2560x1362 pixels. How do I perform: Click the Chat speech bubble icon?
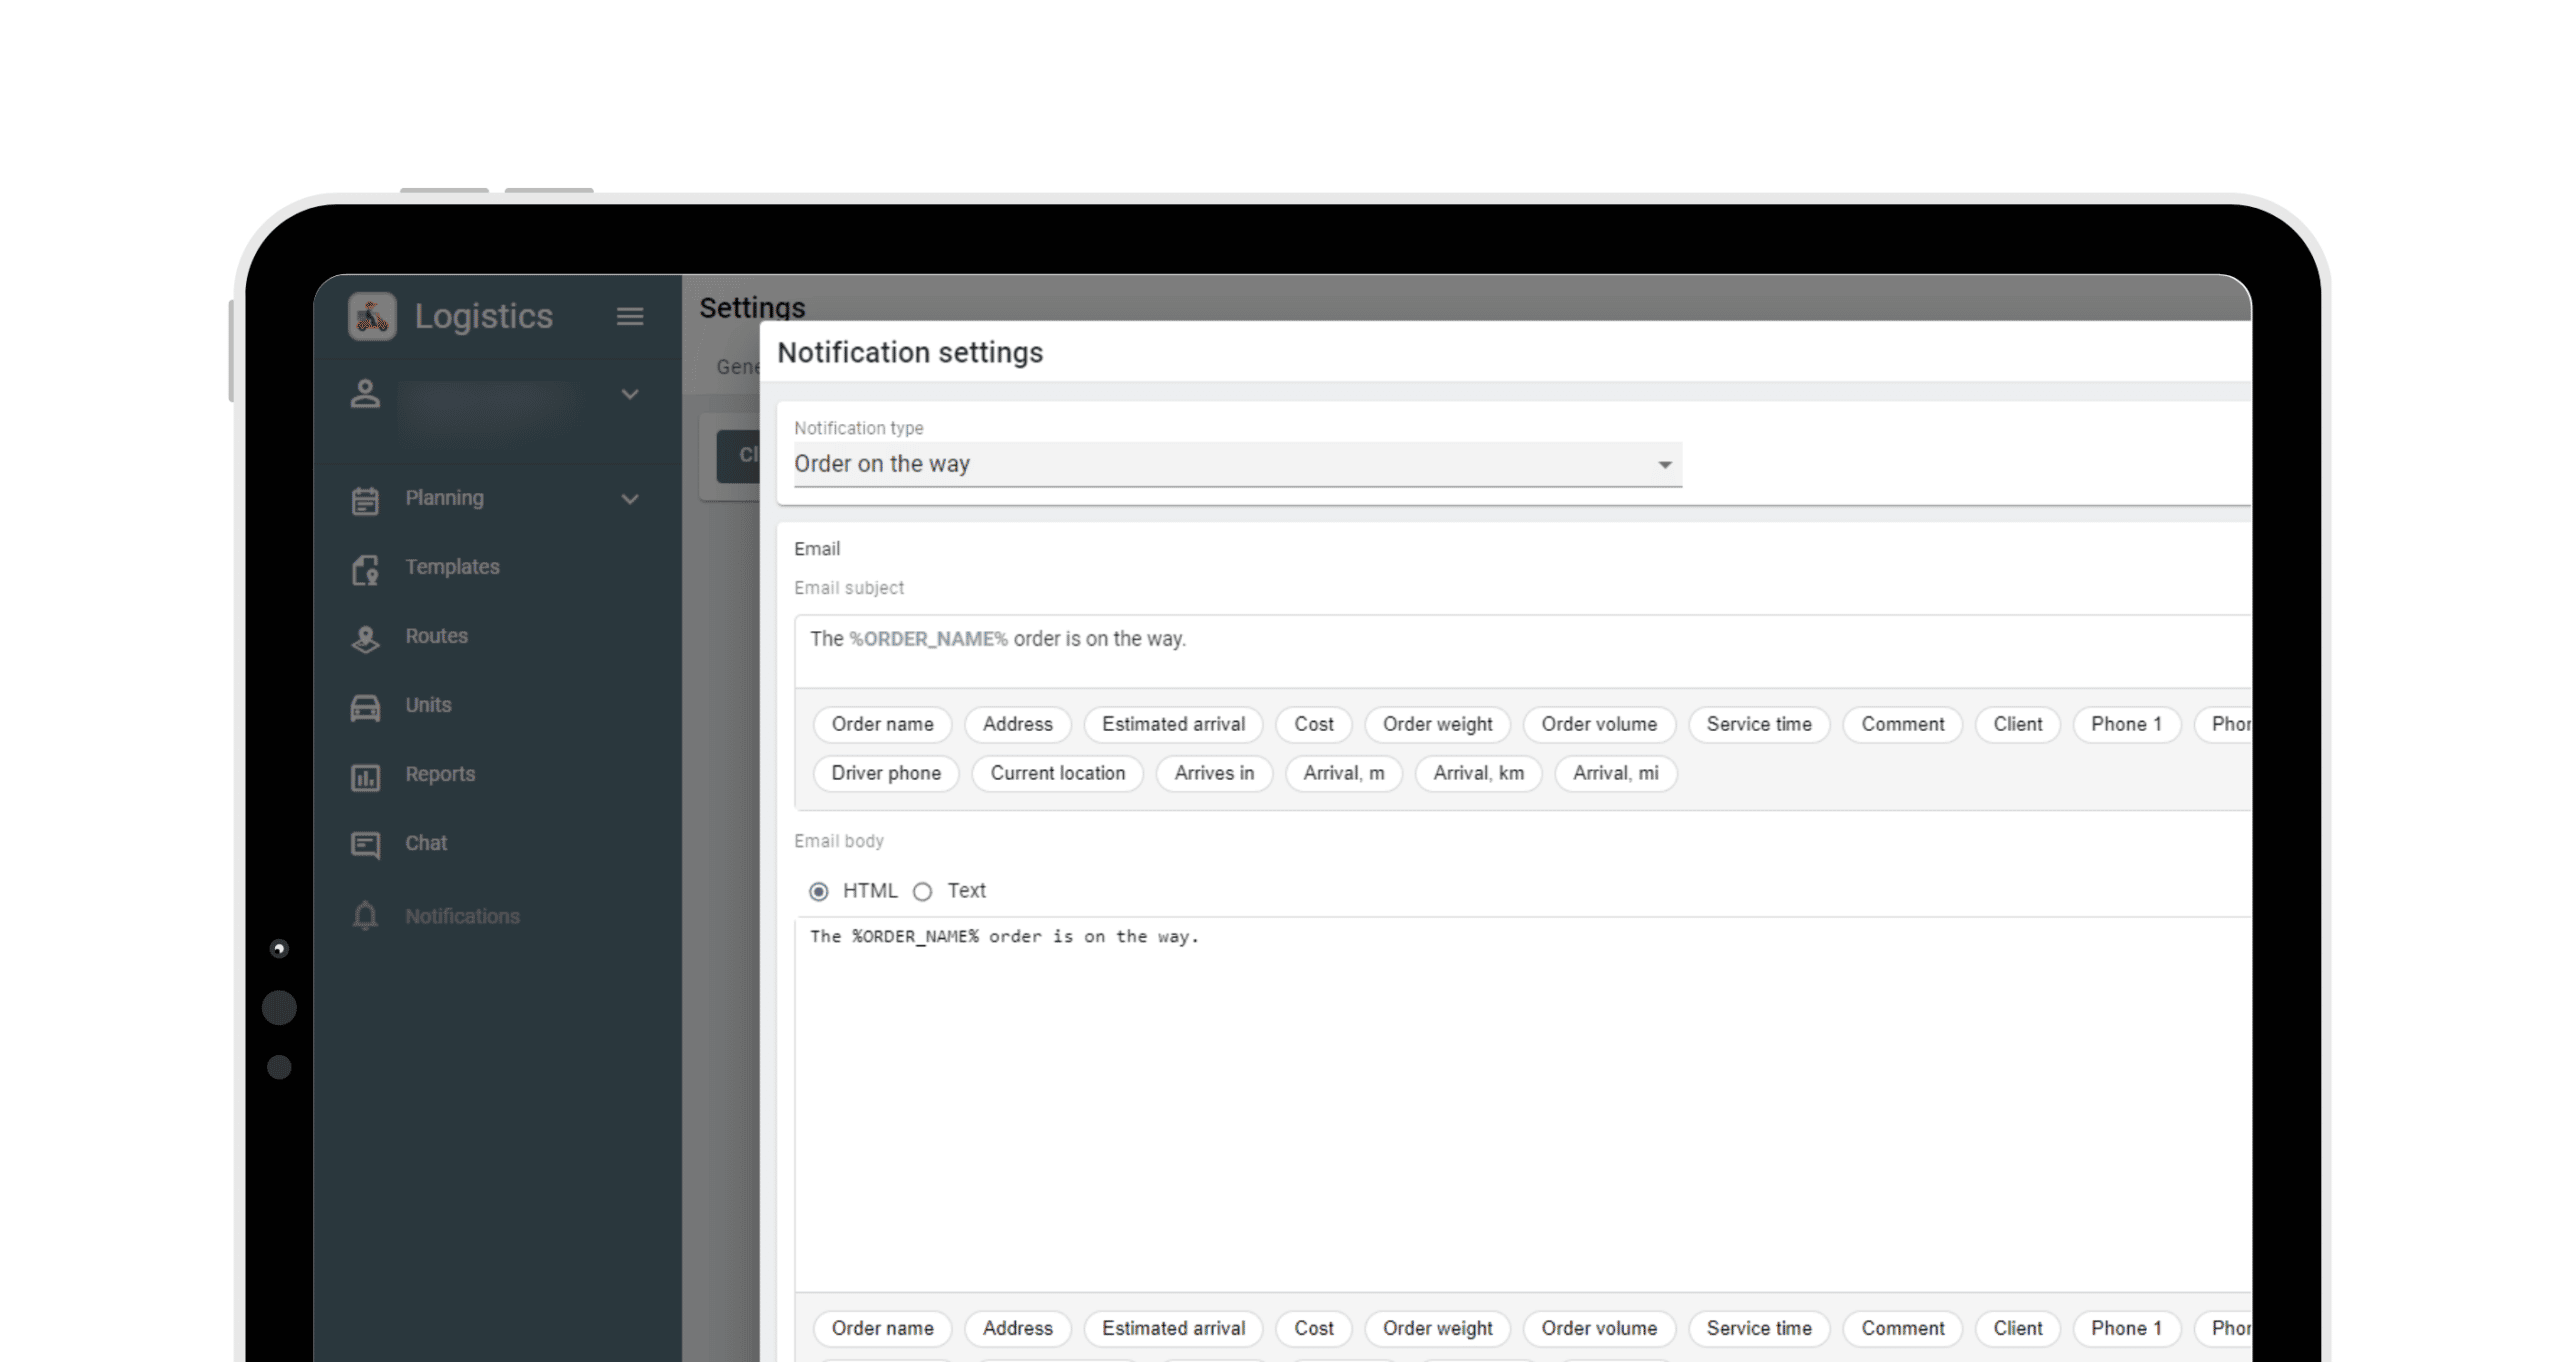point(365,845)
